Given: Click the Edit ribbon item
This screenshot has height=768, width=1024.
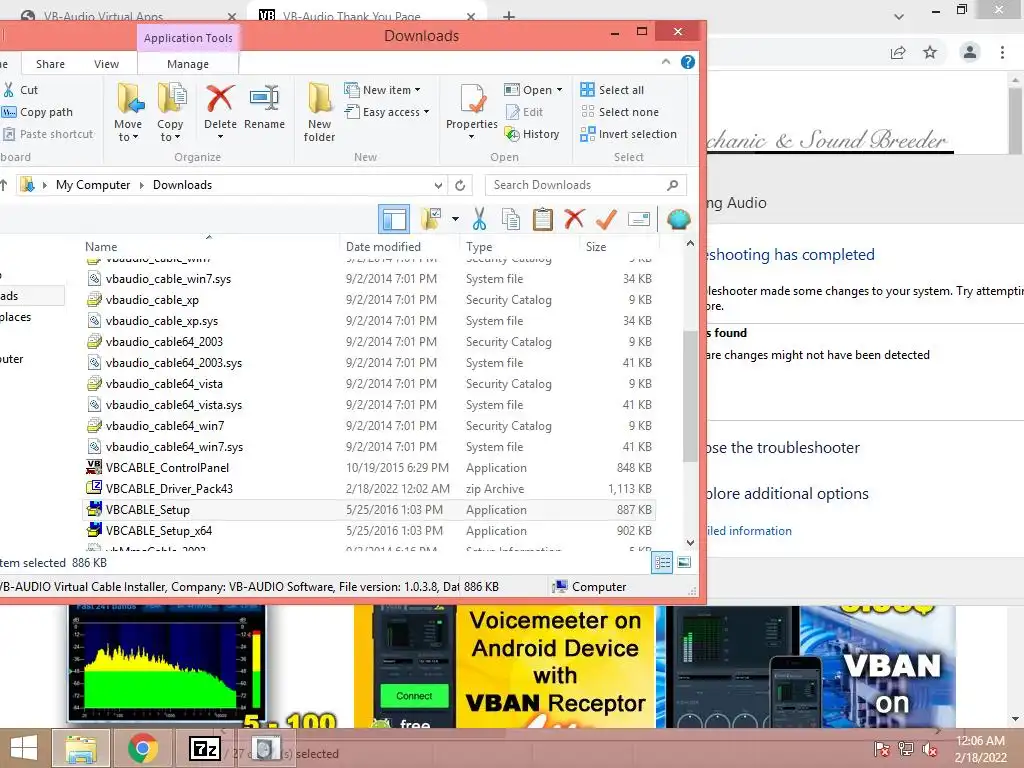Looking at the screenshot, I should [524, 112].
